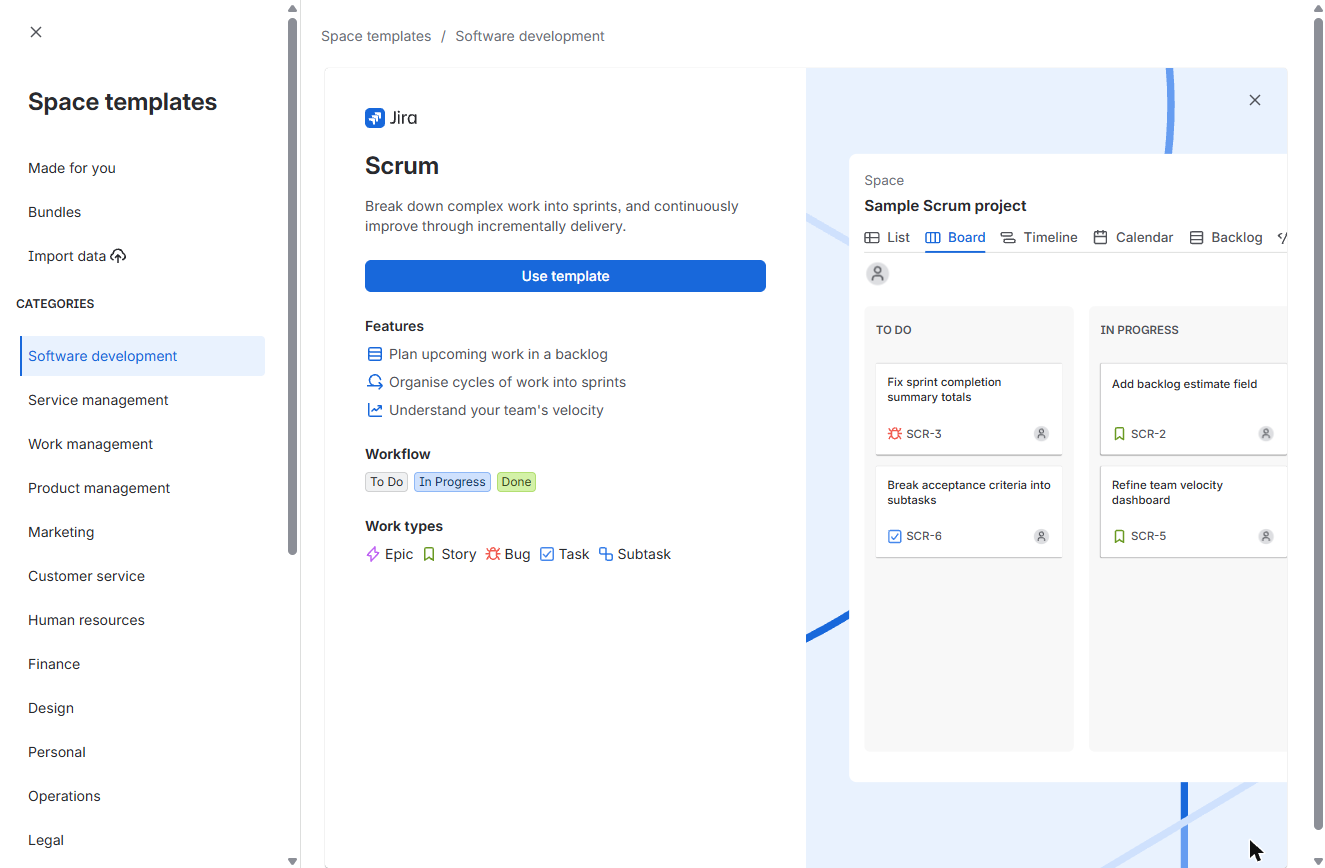Click the backlog feature icon
The width and height of the screenshot is (1325, 868).
[375, 354]
